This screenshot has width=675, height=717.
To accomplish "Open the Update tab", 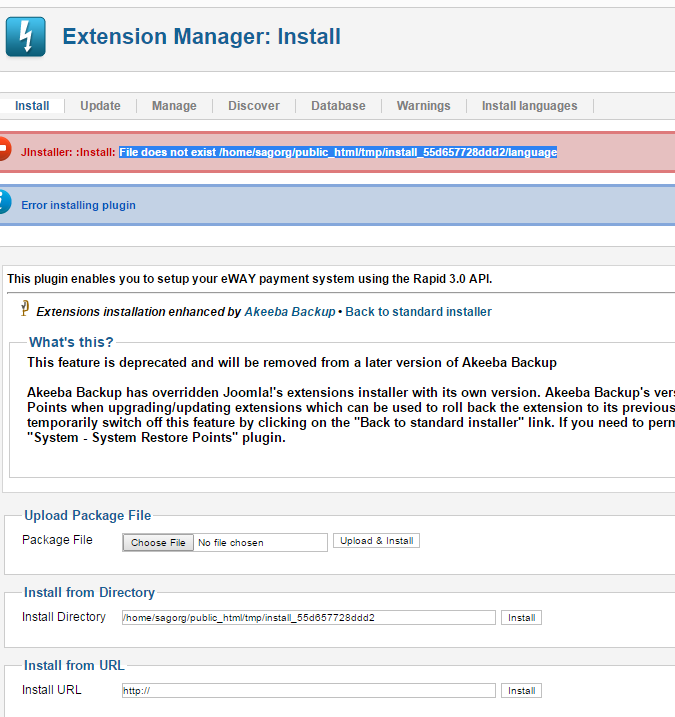I will pyautogui.click(x=100, y=106).
